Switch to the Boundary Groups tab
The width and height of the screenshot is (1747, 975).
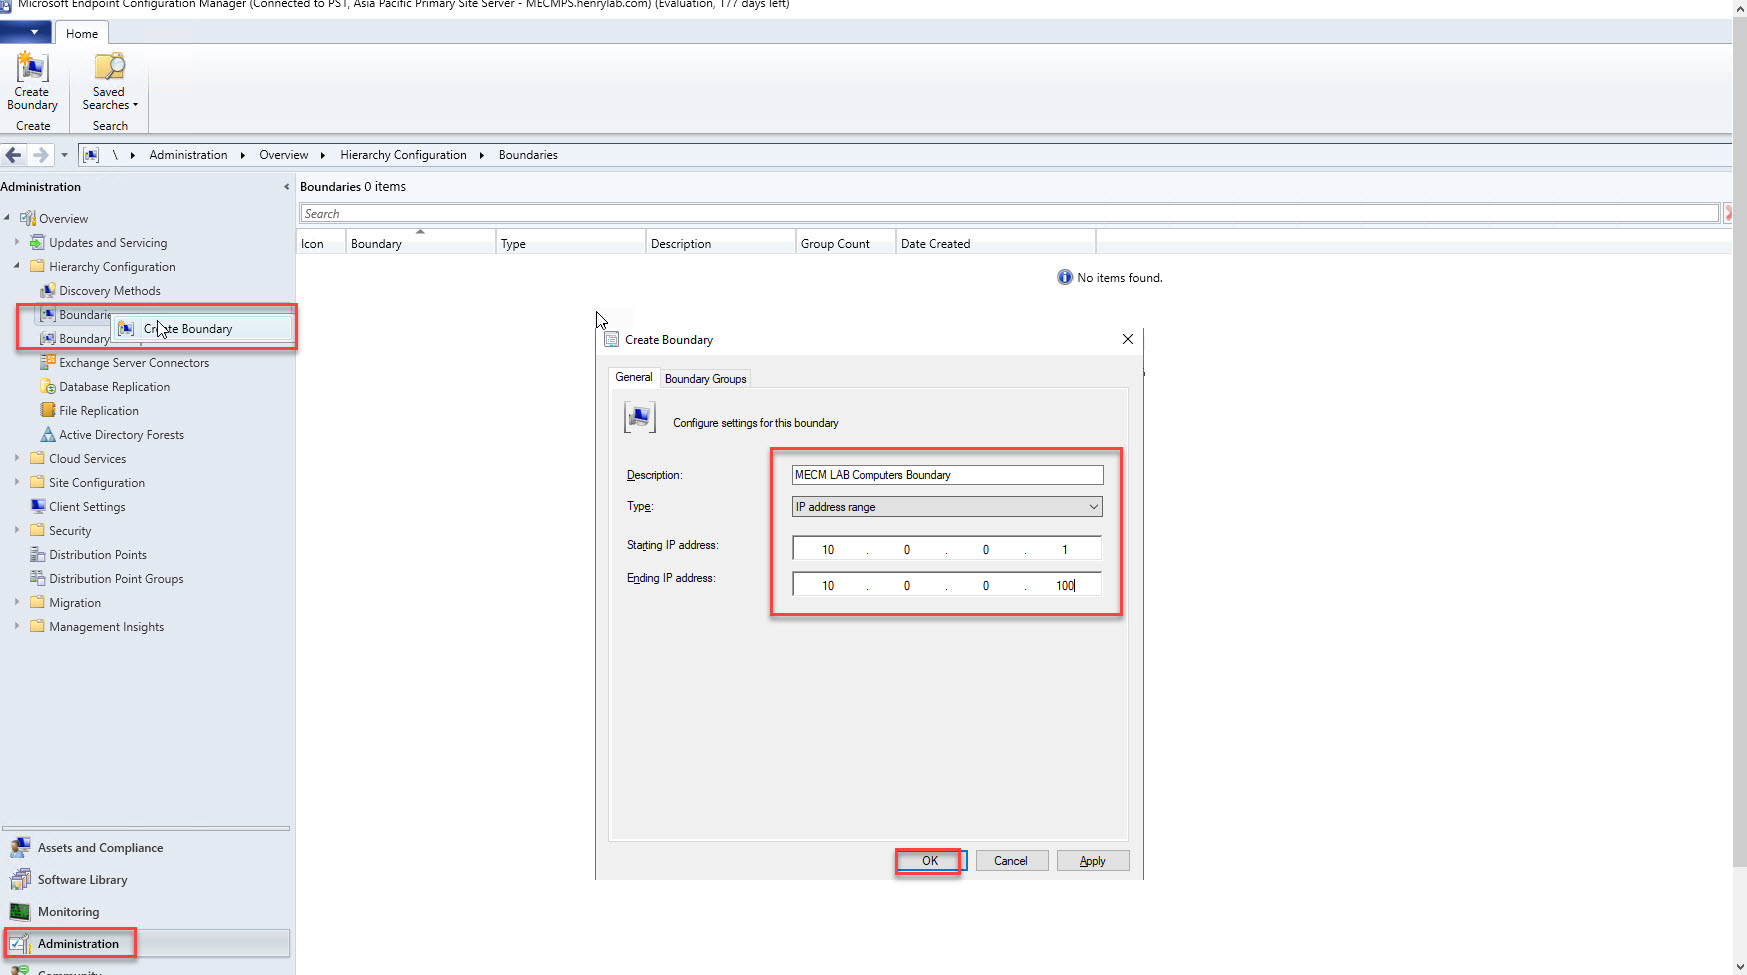pyautogui.click(x=705, y=379)
